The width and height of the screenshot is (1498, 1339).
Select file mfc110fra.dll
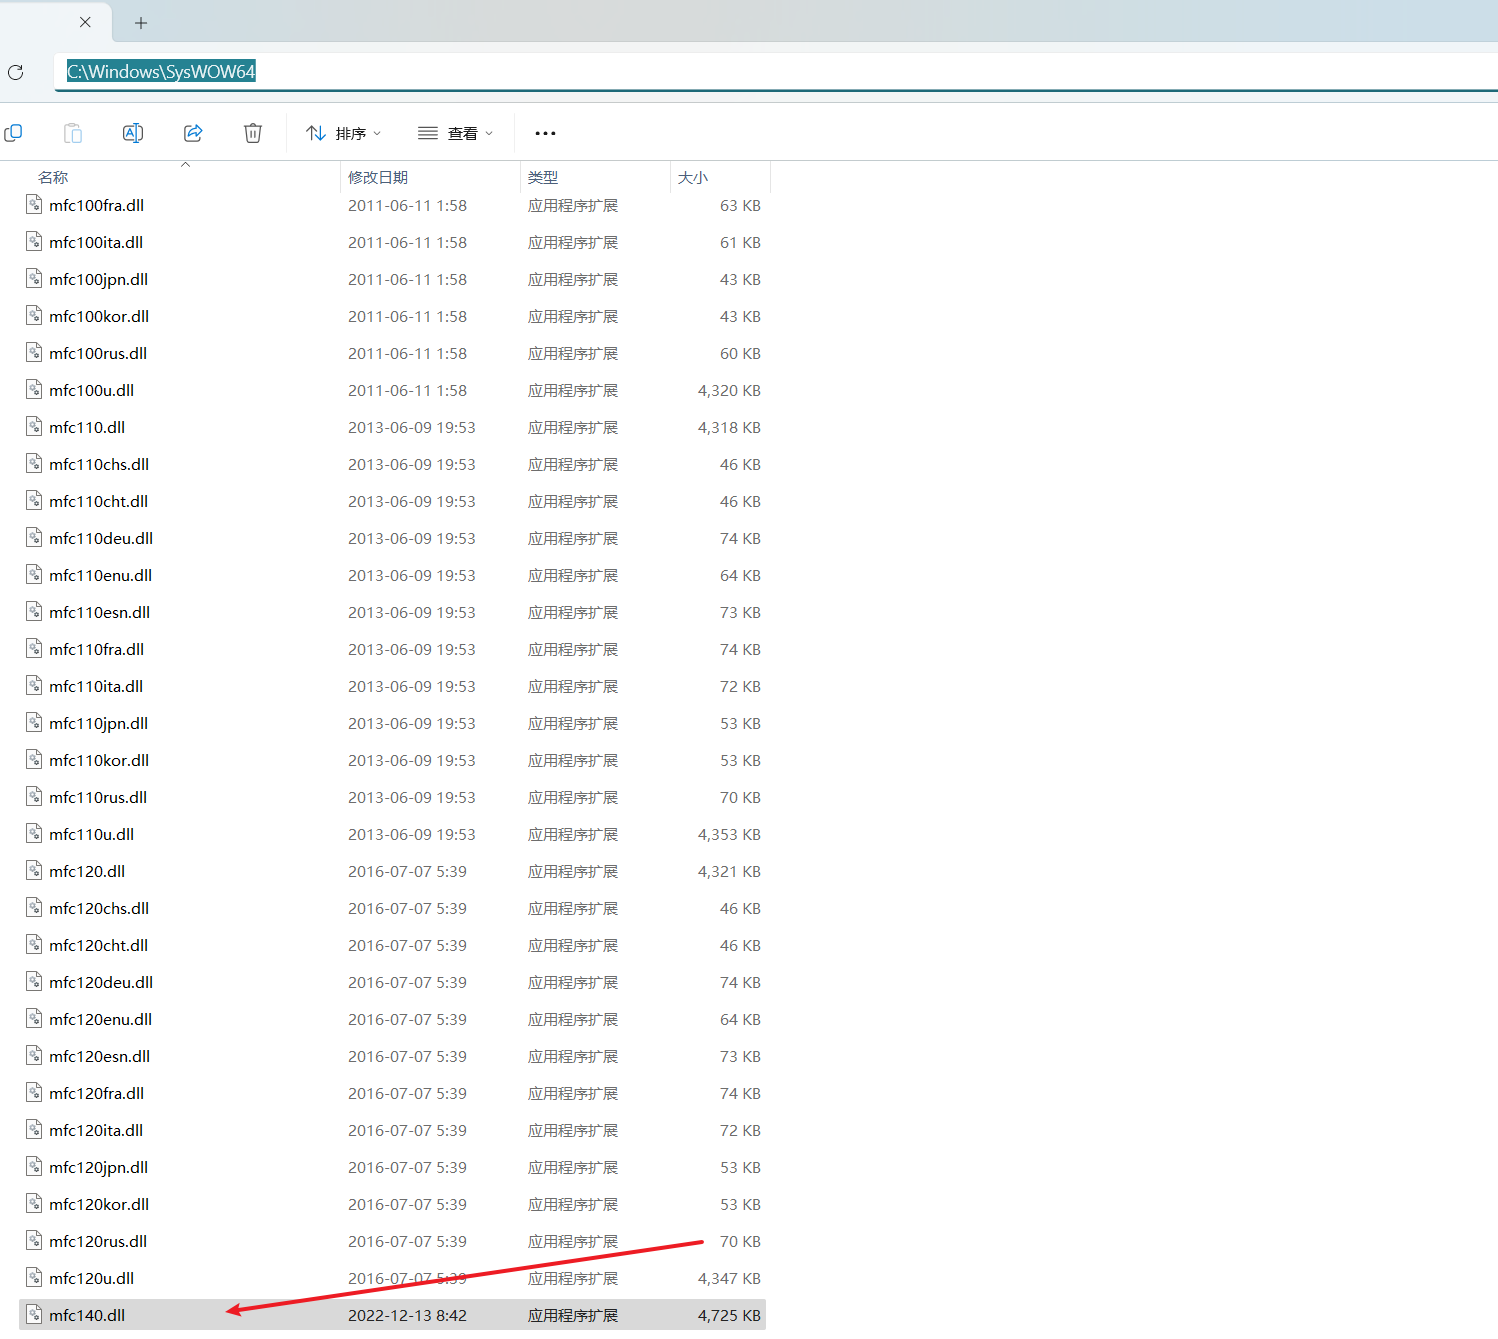point(96,649)
